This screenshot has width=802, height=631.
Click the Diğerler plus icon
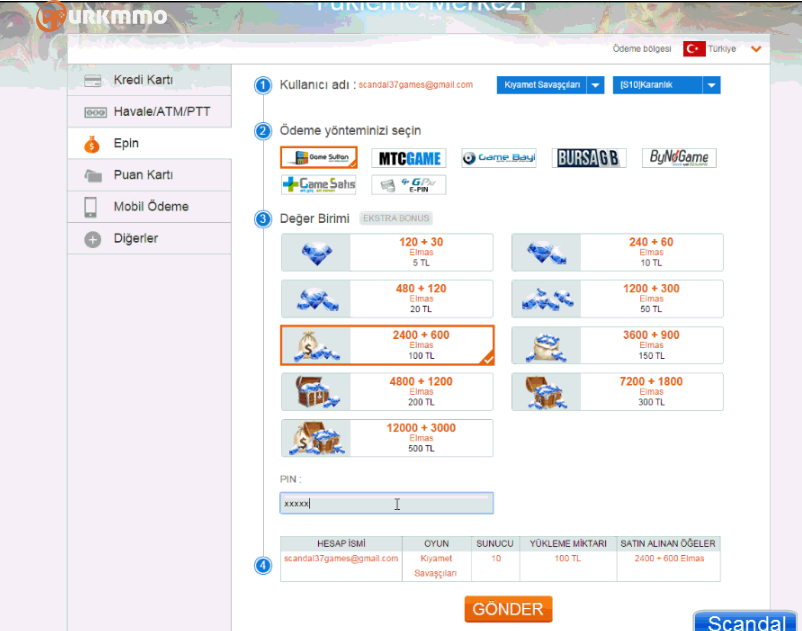tap(93, 239)
